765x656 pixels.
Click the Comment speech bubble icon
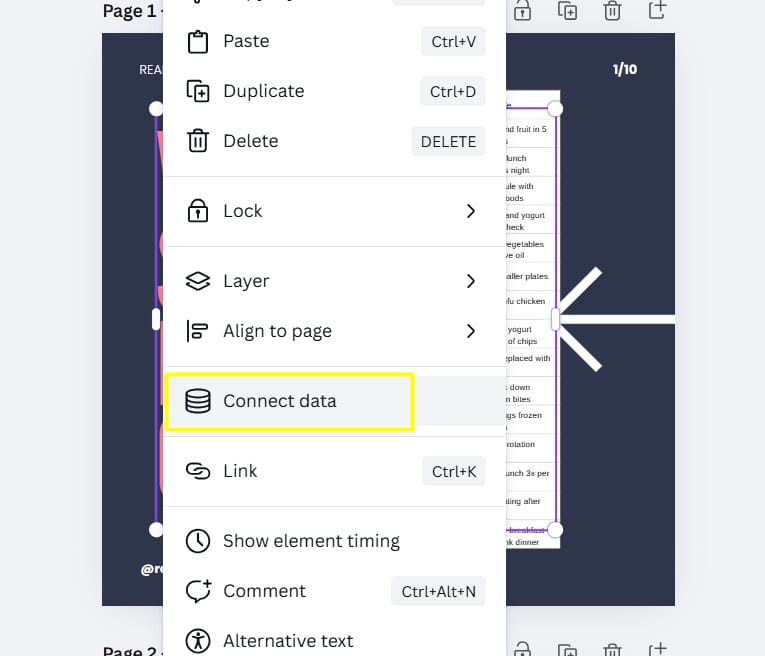pos(198,591)
